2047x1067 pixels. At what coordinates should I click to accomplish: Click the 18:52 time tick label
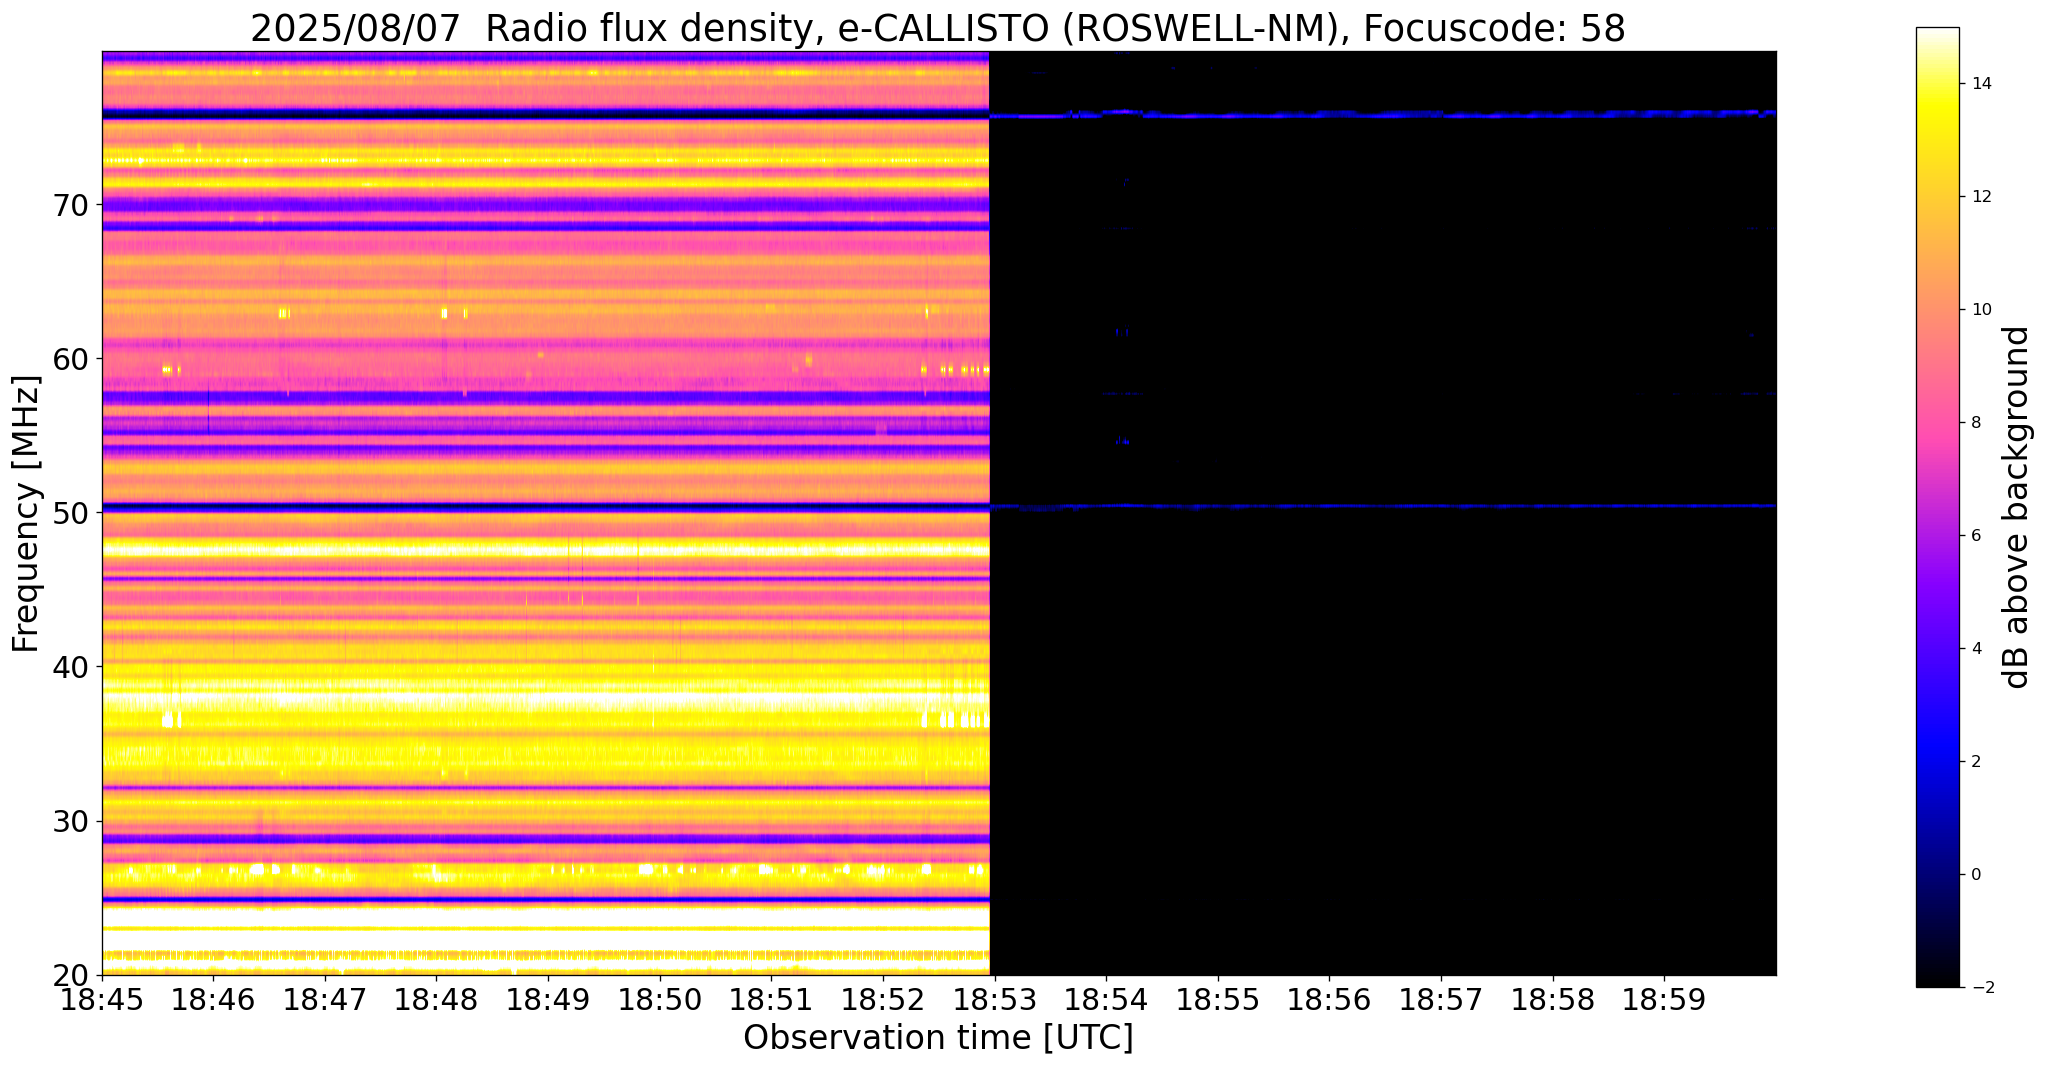(883, 998)
